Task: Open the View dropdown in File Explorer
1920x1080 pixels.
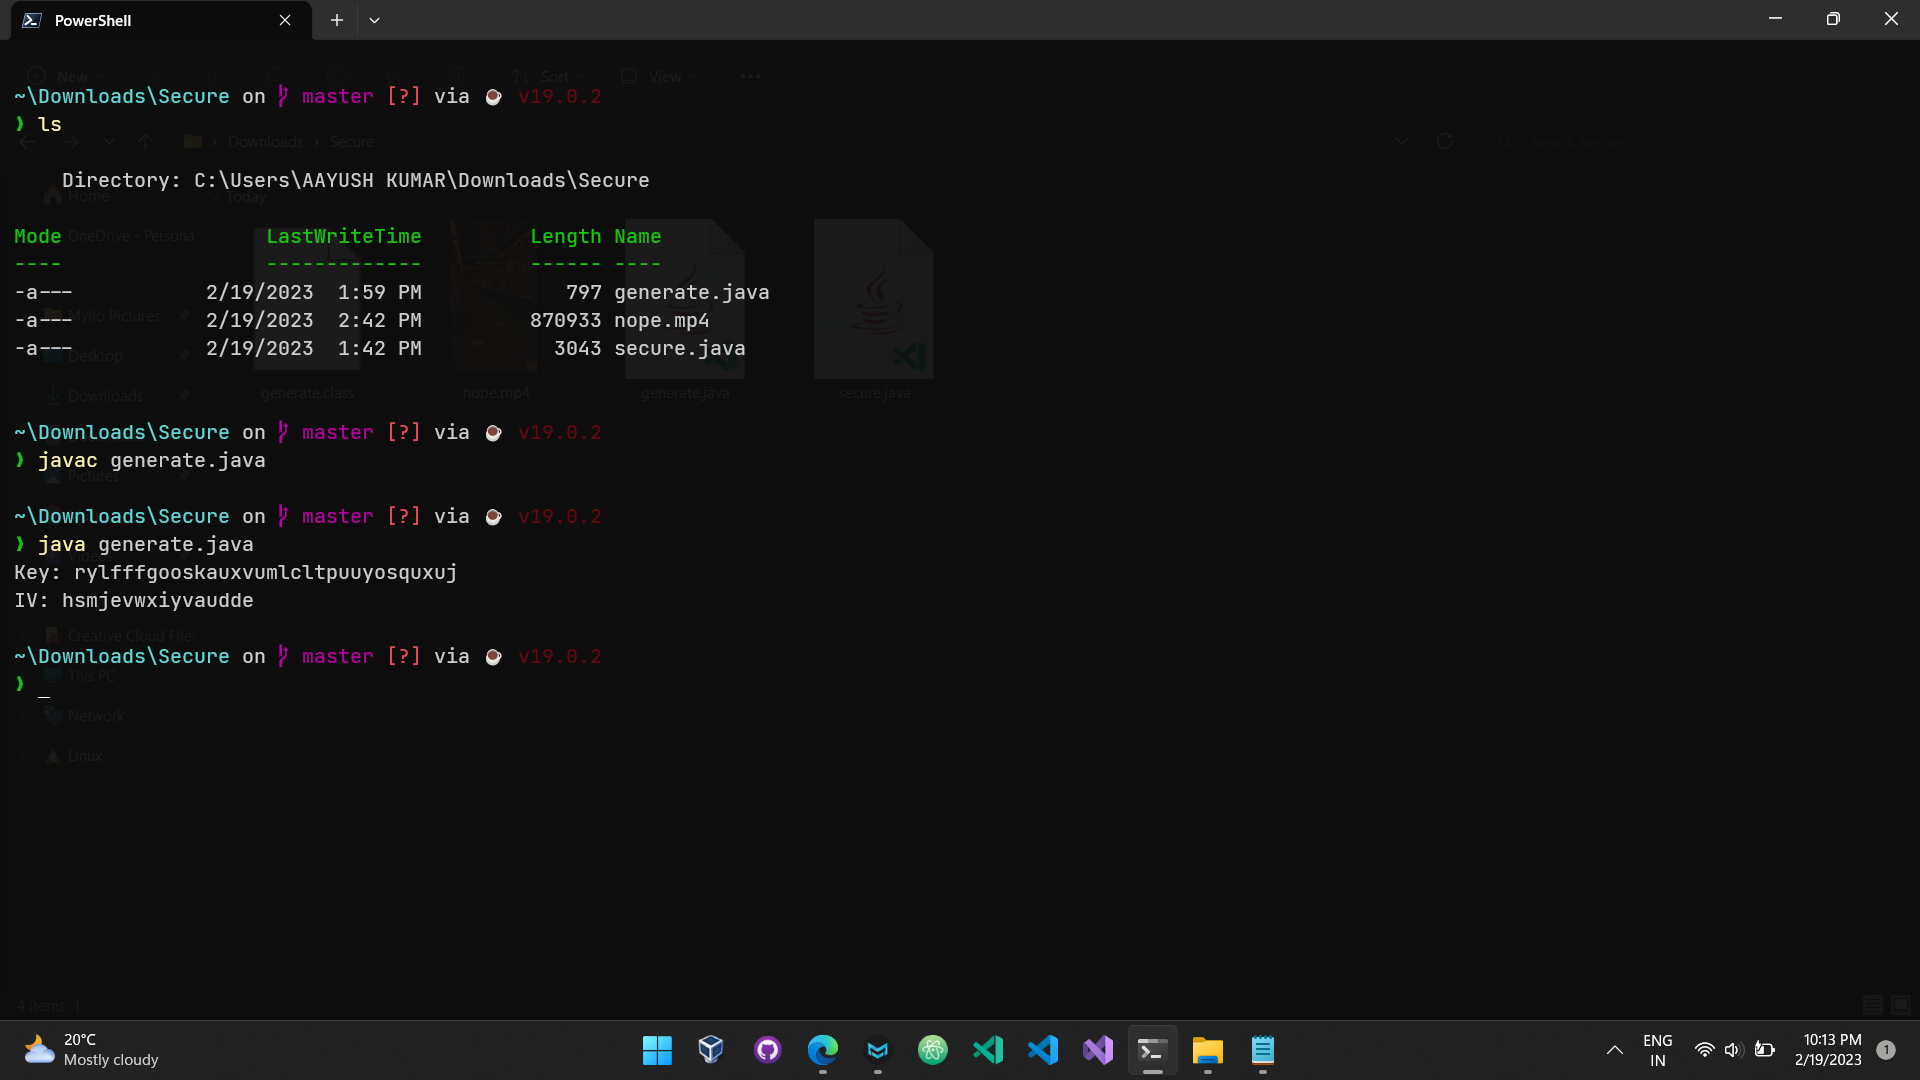Action: (x=659, y=76)
